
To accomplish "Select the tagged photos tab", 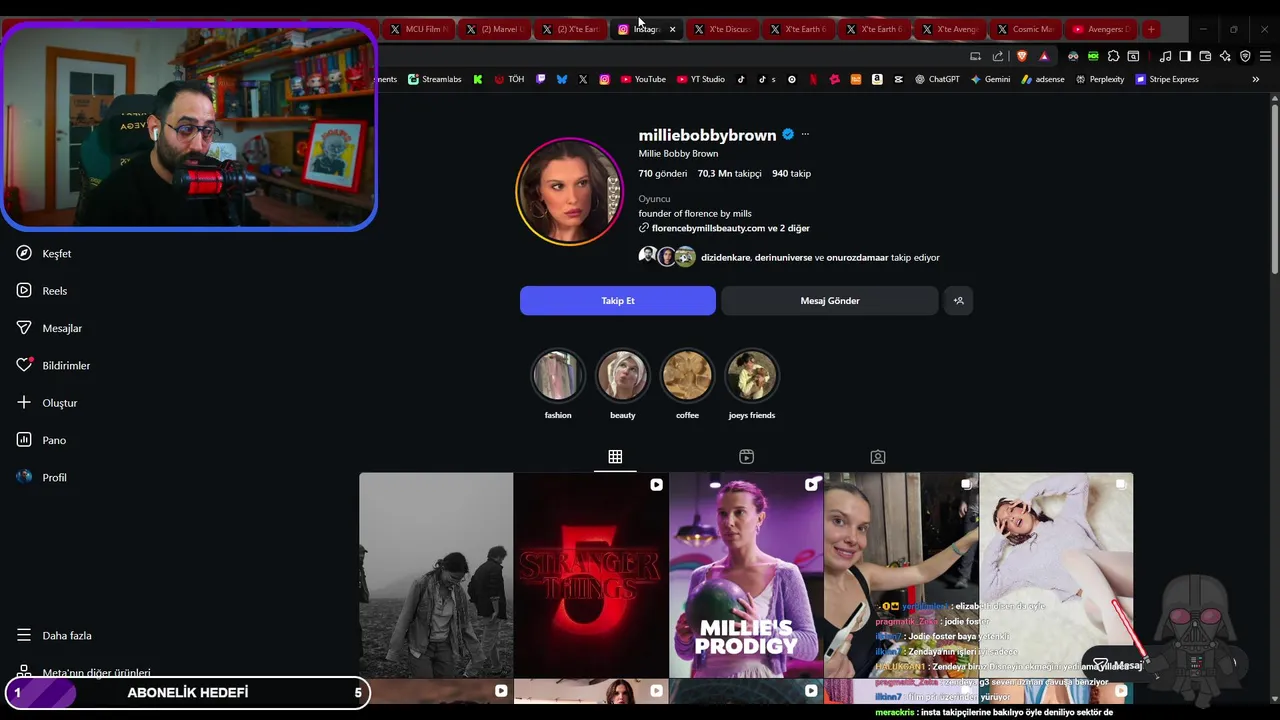I will [x=878, y=457].
